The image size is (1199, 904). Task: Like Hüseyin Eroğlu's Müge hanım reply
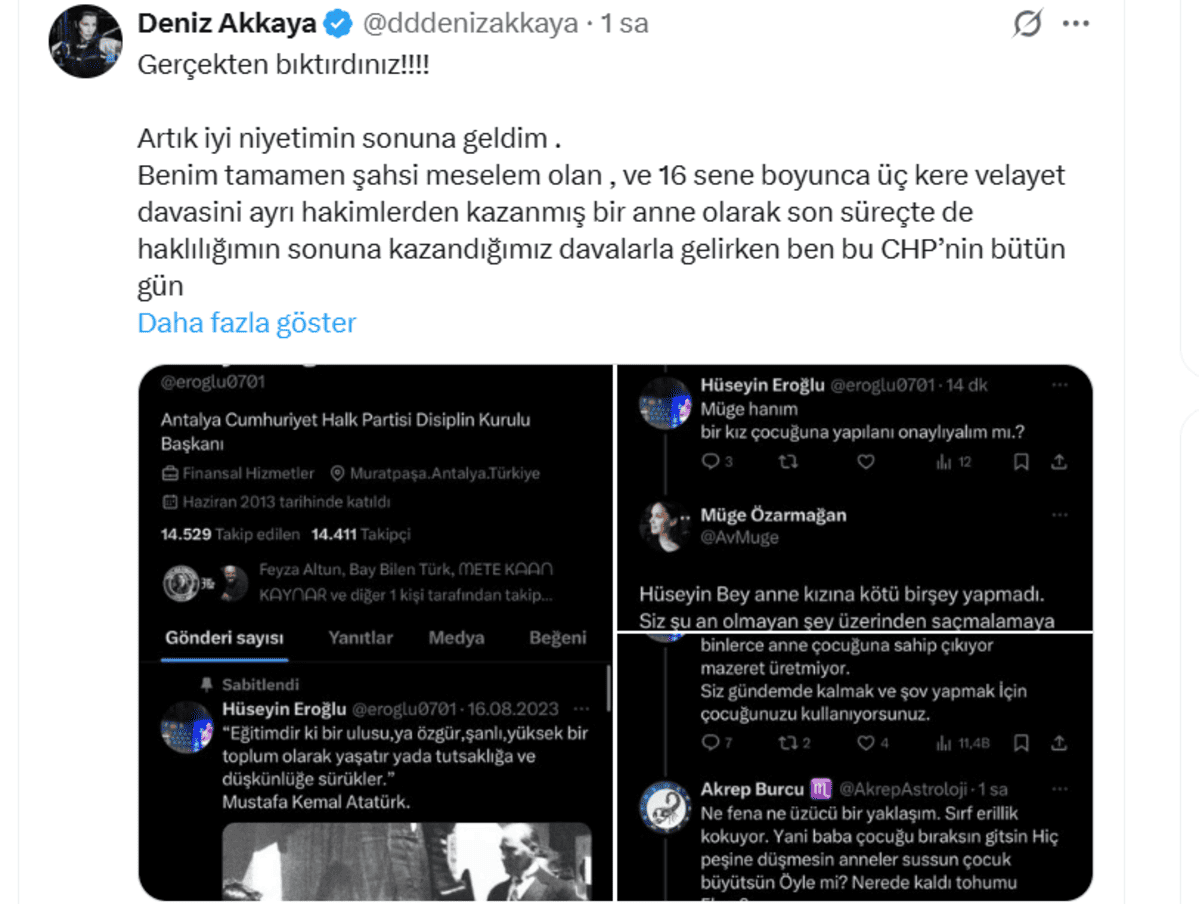pos(865,461)
